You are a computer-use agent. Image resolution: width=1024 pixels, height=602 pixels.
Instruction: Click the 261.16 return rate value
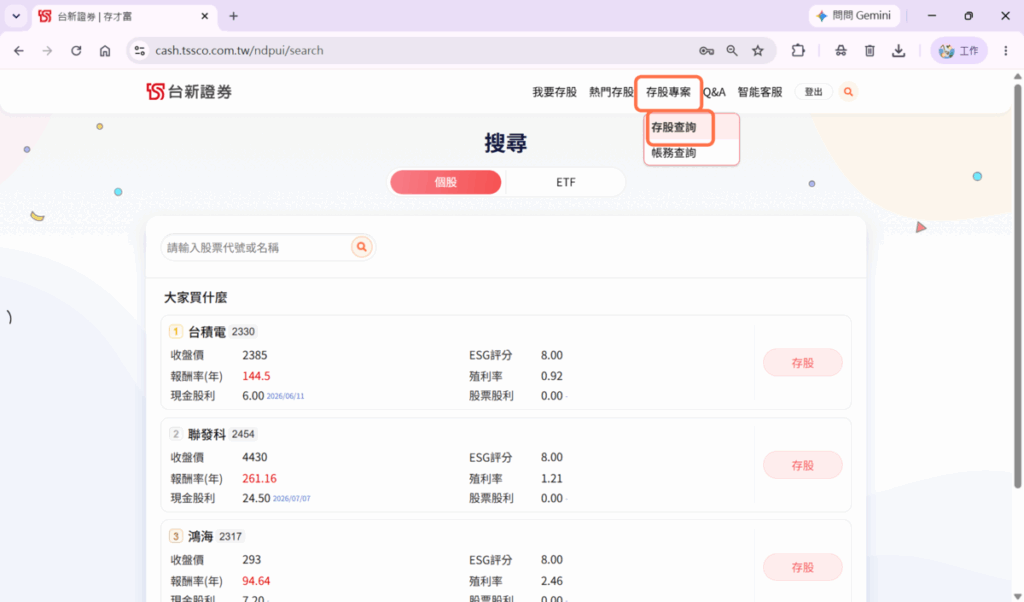[259, 479]
